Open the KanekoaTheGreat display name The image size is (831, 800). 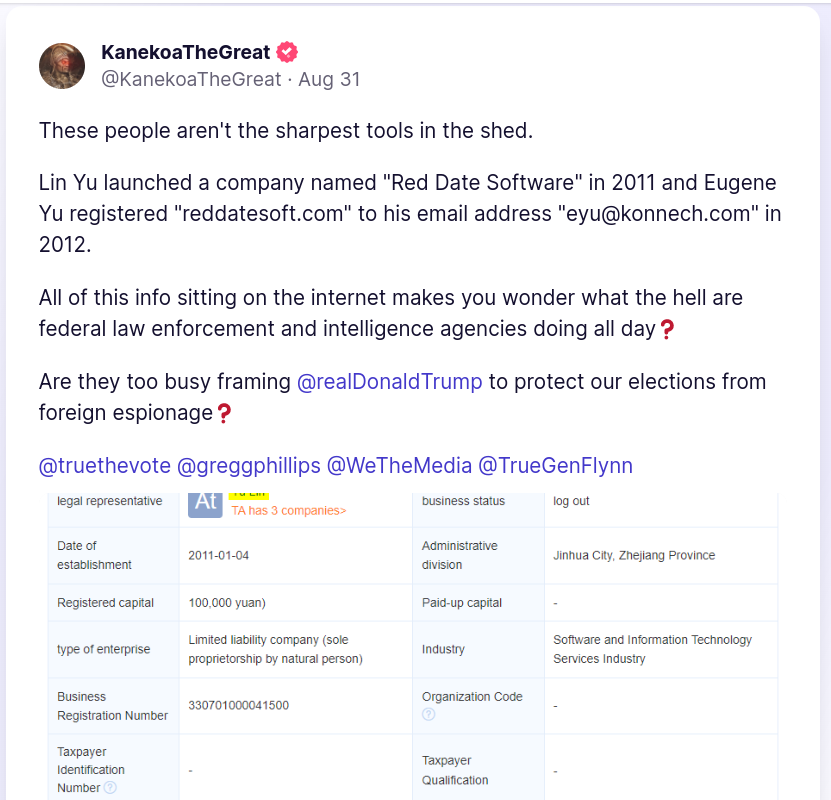coord(186,52)
